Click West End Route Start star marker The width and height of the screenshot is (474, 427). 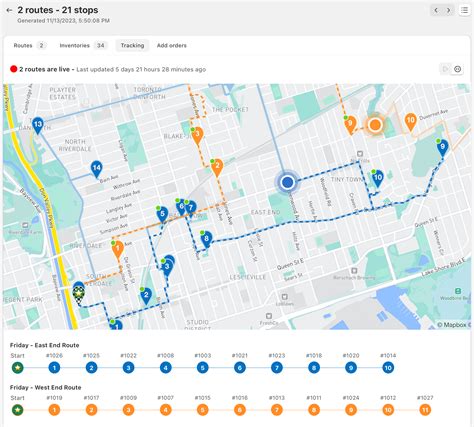click(x=18, y=410)
